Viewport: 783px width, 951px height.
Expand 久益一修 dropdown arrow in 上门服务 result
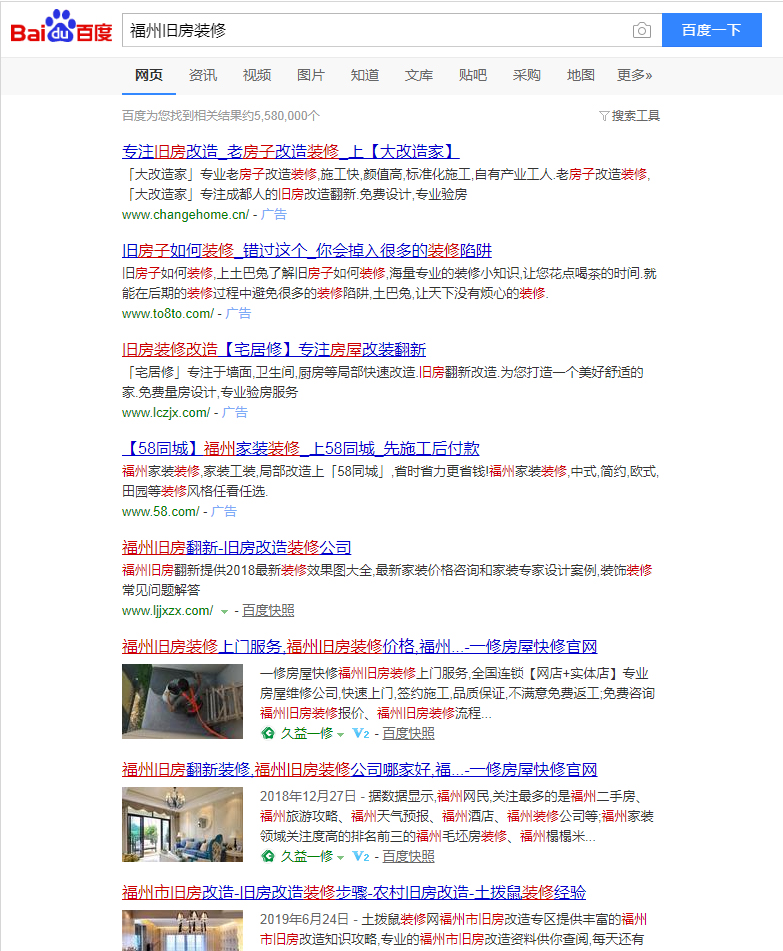coord(340,734)
